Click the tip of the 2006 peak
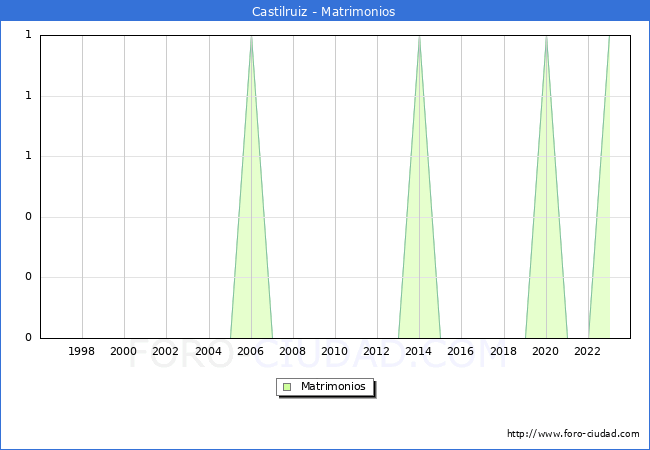The width and height of the screenshot is (650, 450). coord(251,37)
